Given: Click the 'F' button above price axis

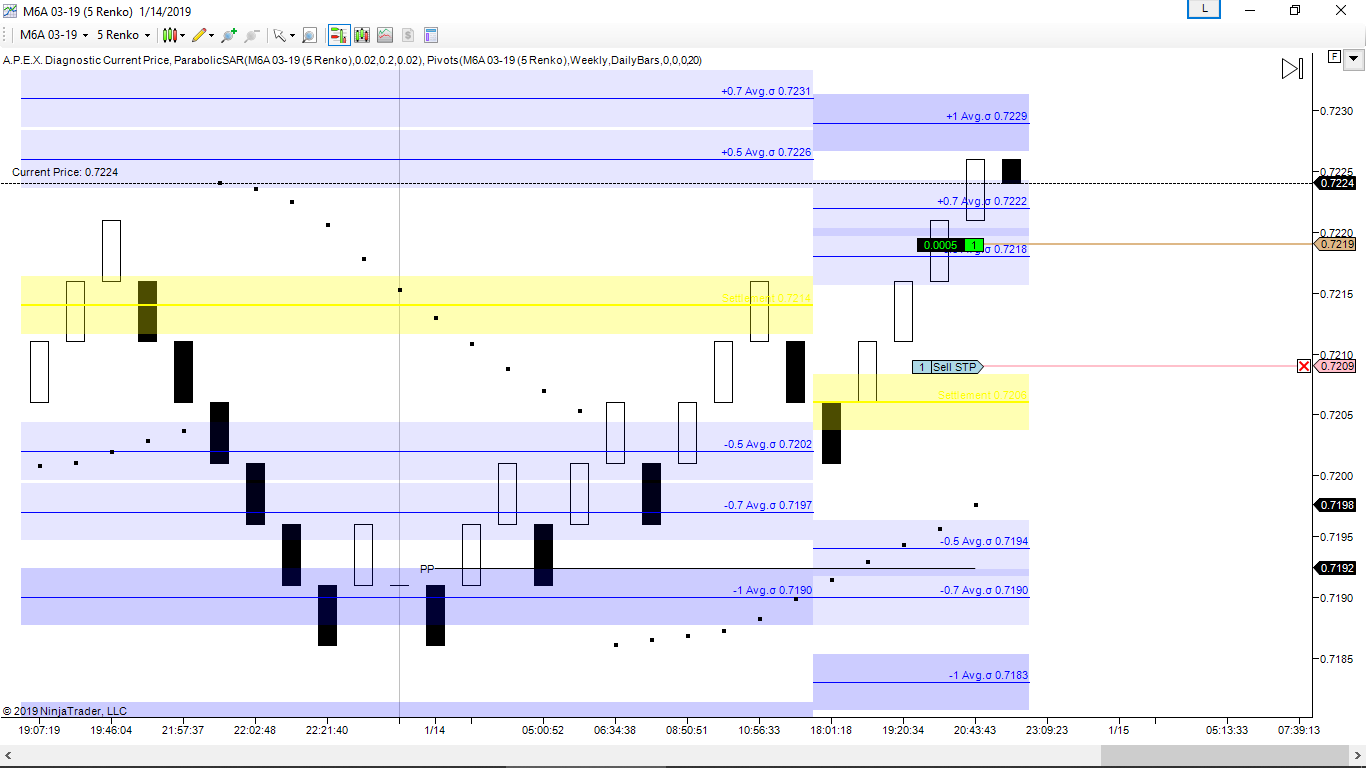Looking at the screenshot, I should click(1334, 57).
